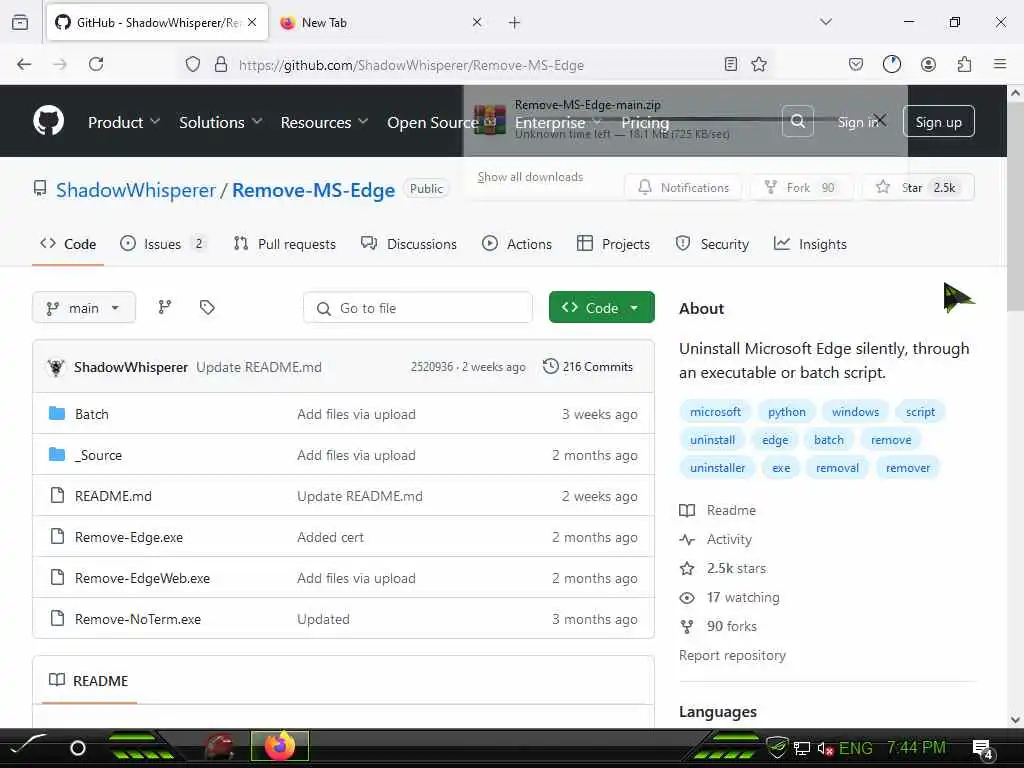Close the GitHub tab
1024x768 pixels.
pyautogui.click(x=252, y=22)
